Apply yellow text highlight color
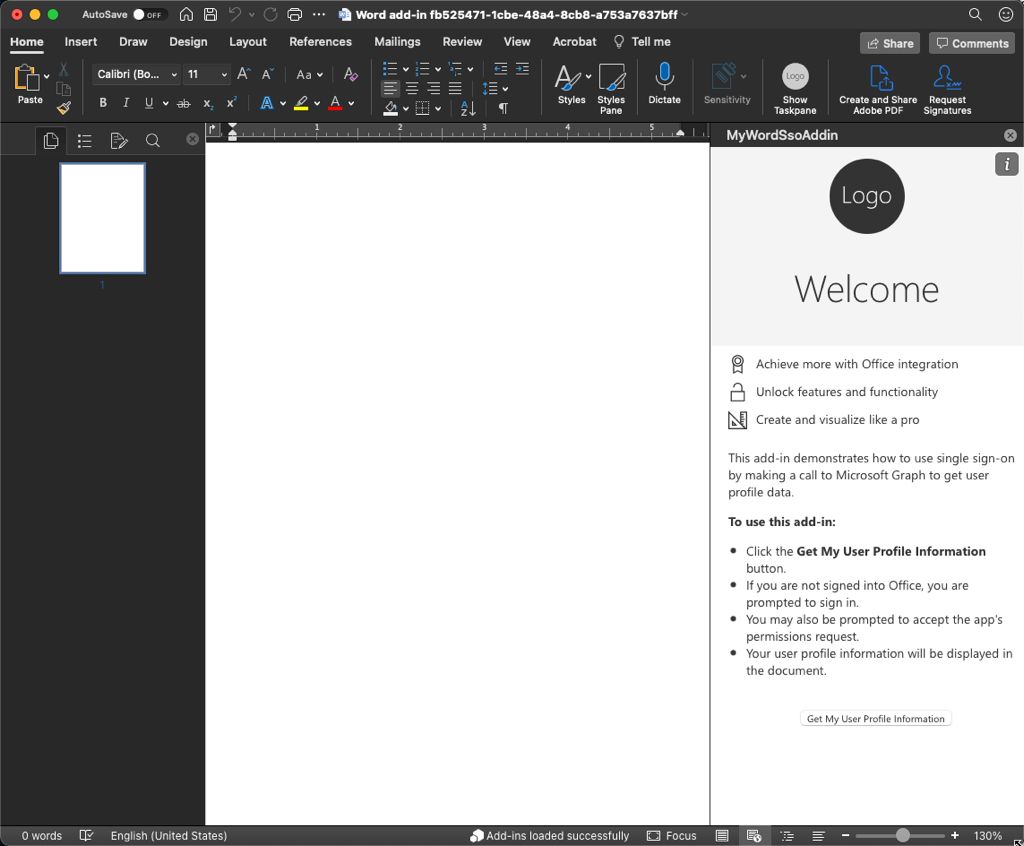This screenshot has width=1024, height=846. tap(301, 103)
